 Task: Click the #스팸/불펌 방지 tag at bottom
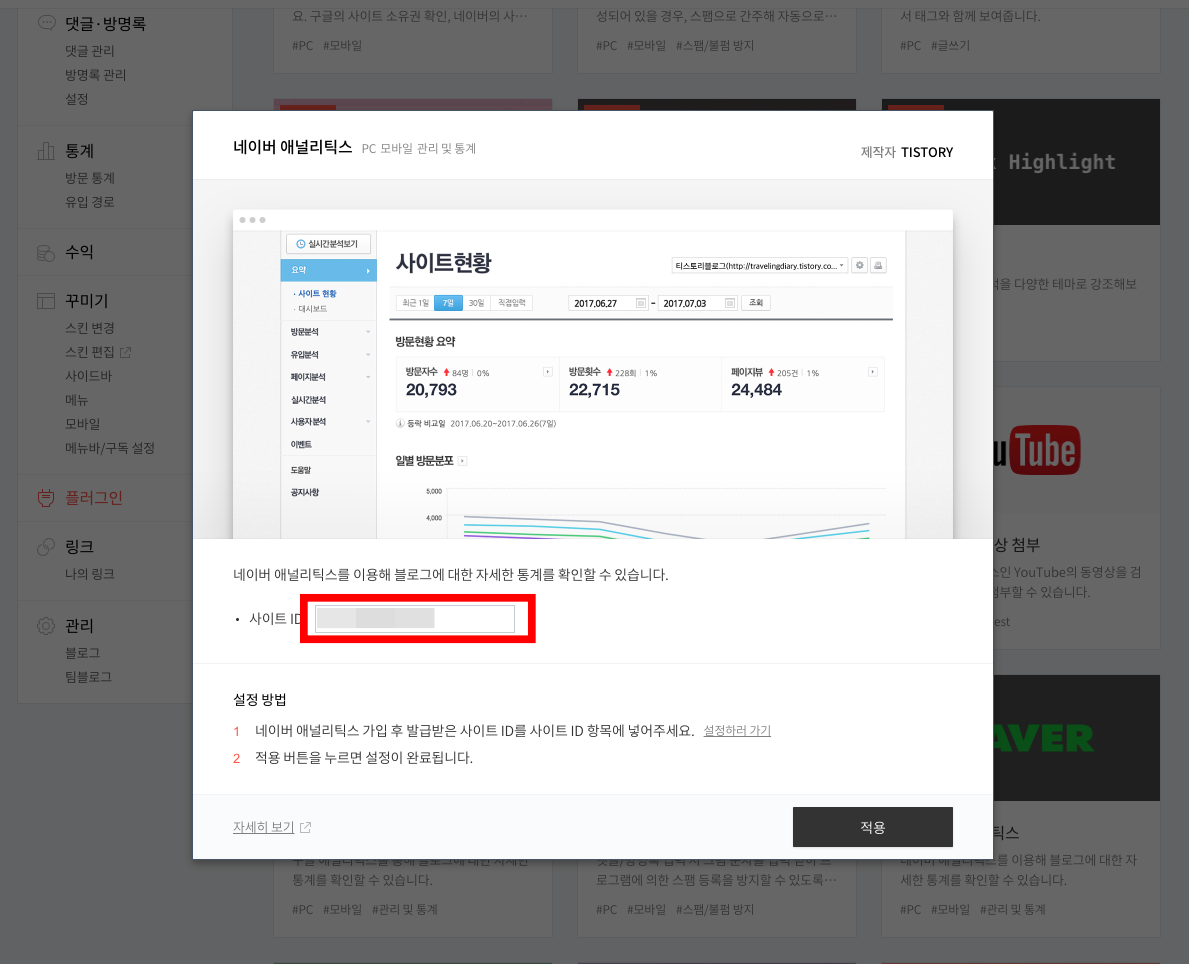[715, 909]
